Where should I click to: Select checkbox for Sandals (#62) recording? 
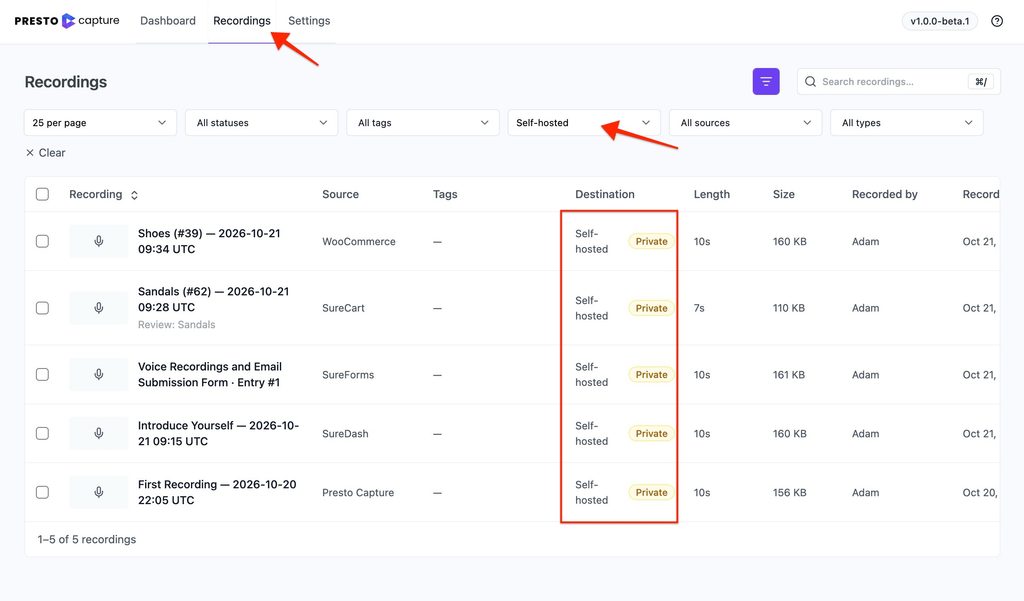(x=42, y=308)
